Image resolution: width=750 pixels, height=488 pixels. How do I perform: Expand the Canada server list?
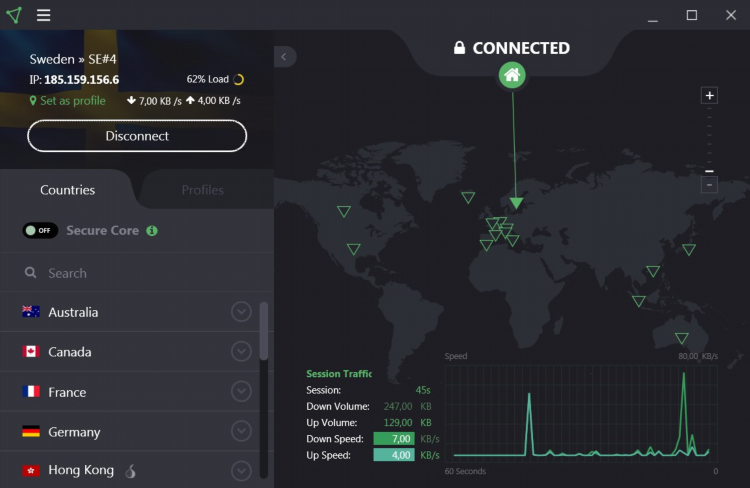click(241, 352)
